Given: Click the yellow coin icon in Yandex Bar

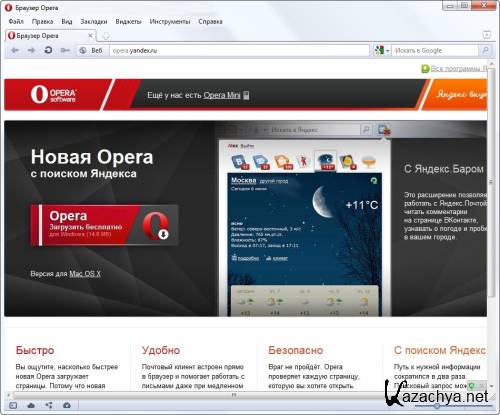Looking at the screenshot, I should (x=348, y=162).
